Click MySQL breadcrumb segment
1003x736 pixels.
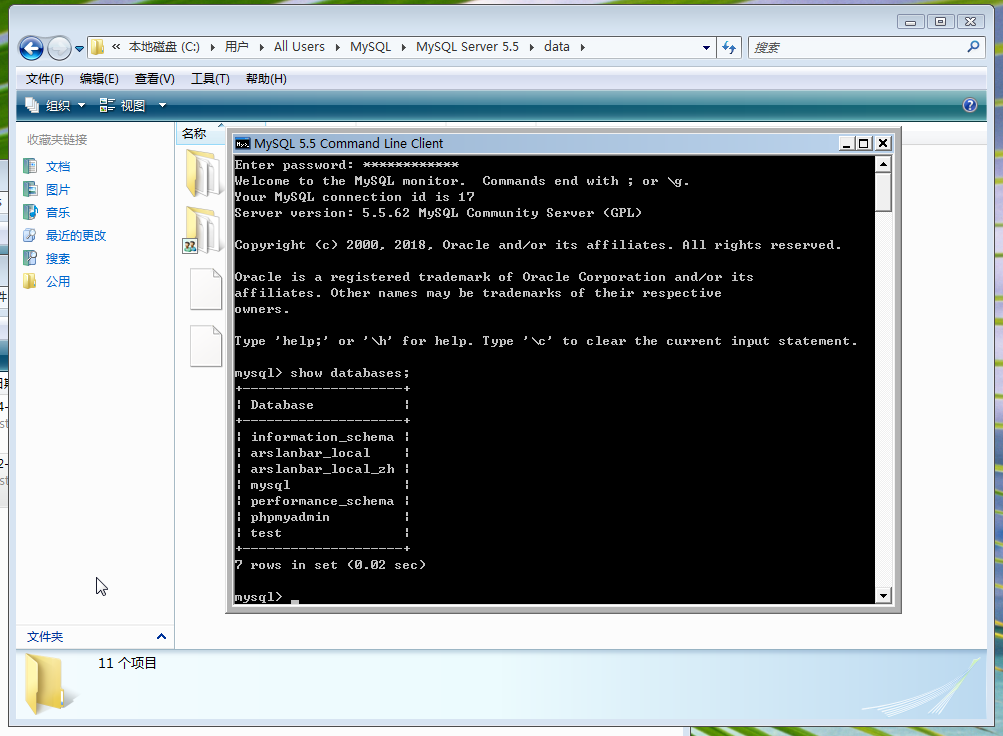click(x=370, y=47)
